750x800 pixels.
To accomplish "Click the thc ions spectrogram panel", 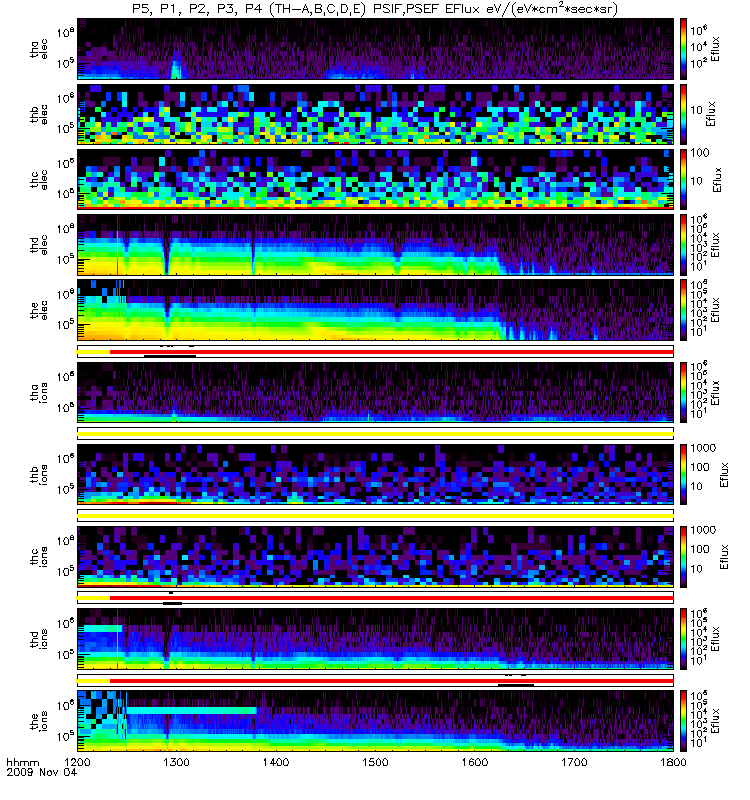I will click(x=376, y=556).
